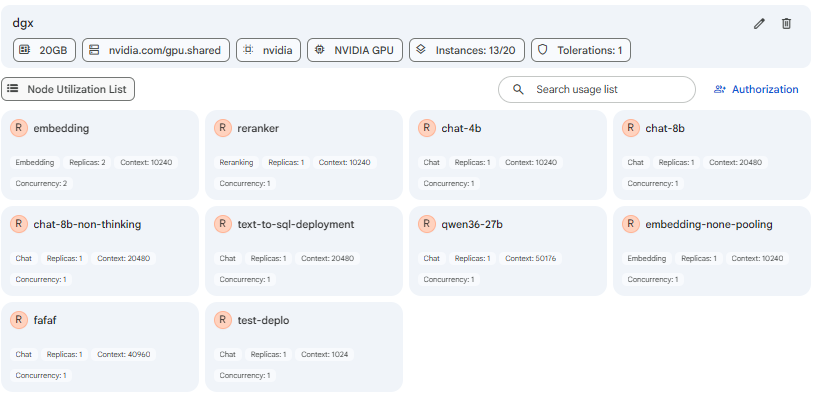Click the nvidia.com/gpu.shared chip
The height and width of the screenshot is (403, 819).
156,50
